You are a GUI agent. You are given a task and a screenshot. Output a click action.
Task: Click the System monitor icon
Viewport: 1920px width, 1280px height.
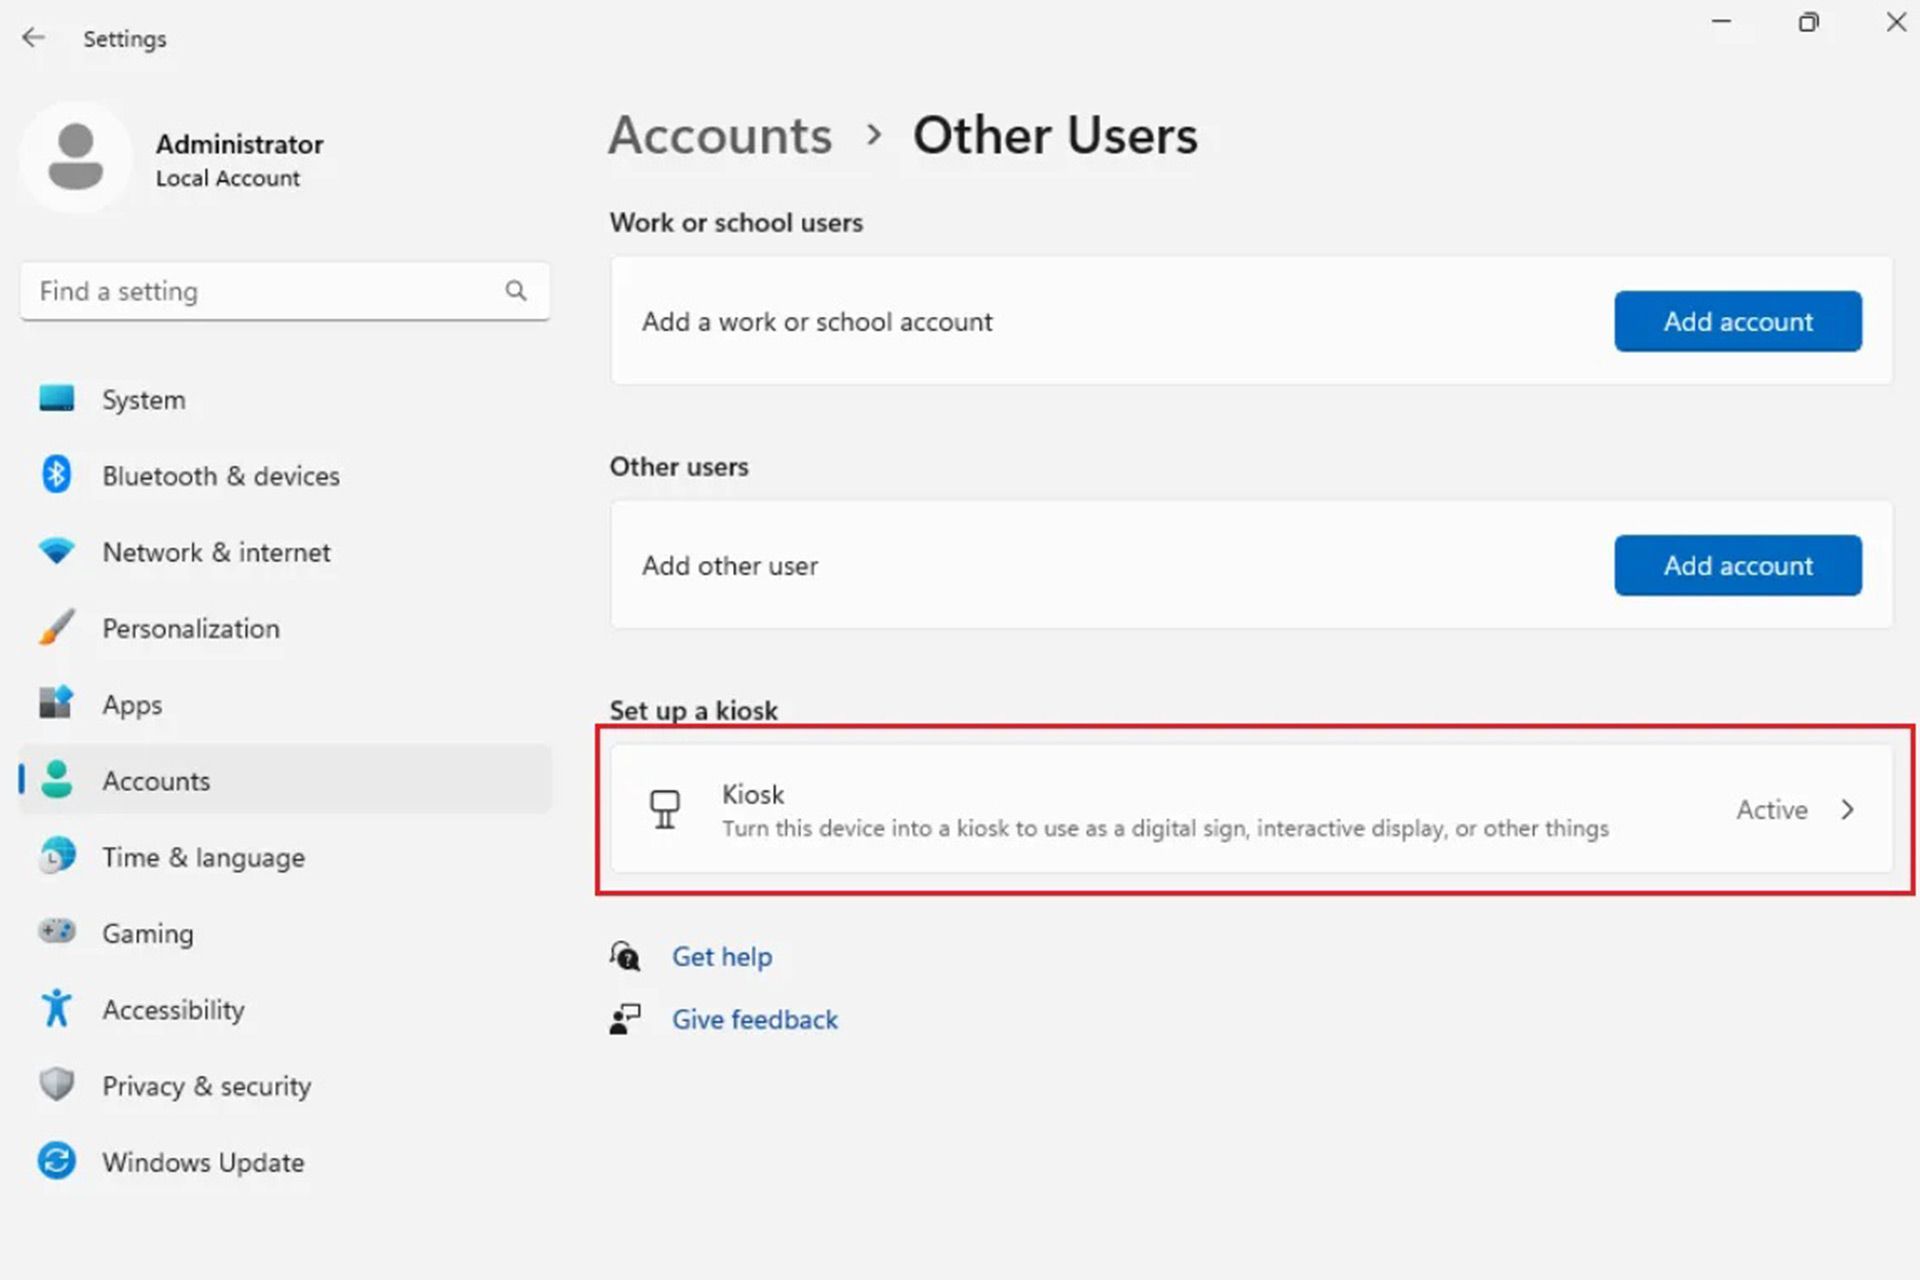click(56, 398)
